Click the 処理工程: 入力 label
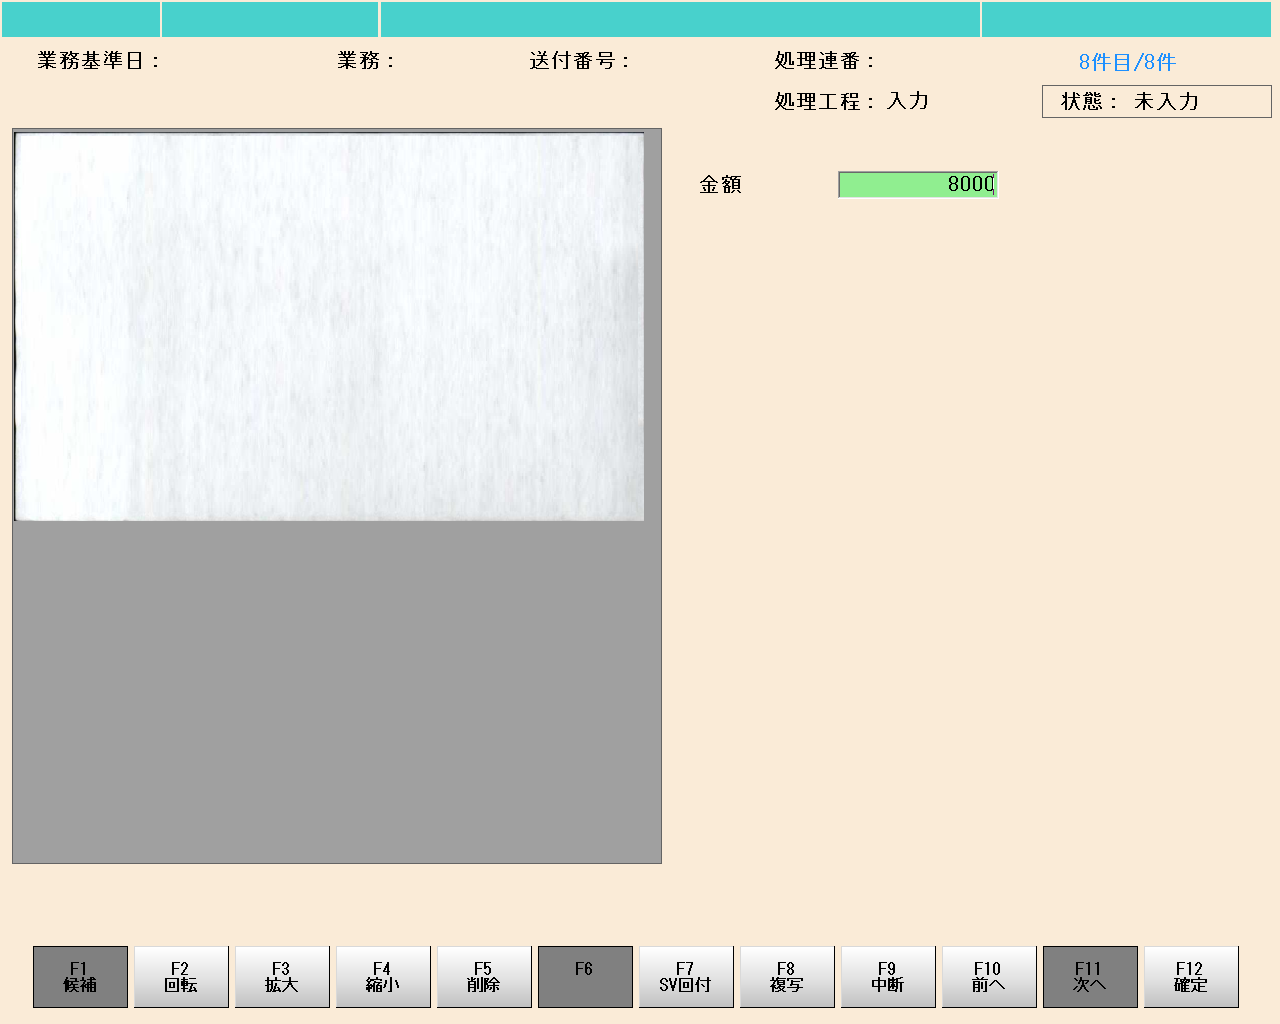The height and width of the screenshot is (1024, 1280). tap(851, 101)
